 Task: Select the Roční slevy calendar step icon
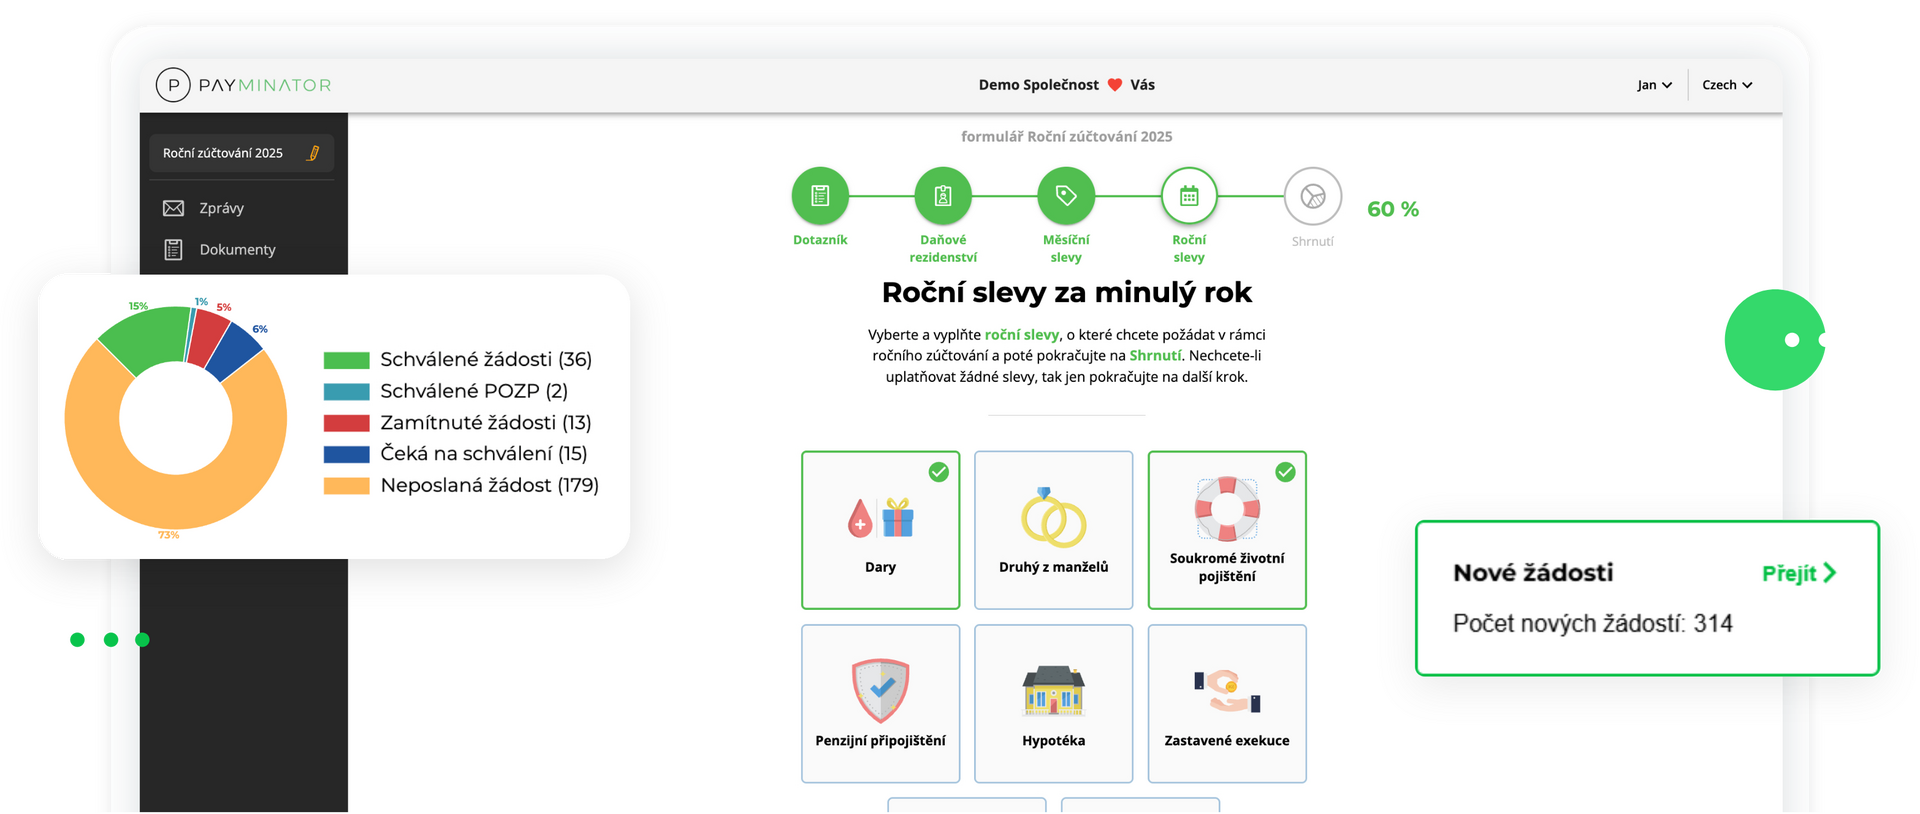pyautogui.click(x=1189, y=196)
